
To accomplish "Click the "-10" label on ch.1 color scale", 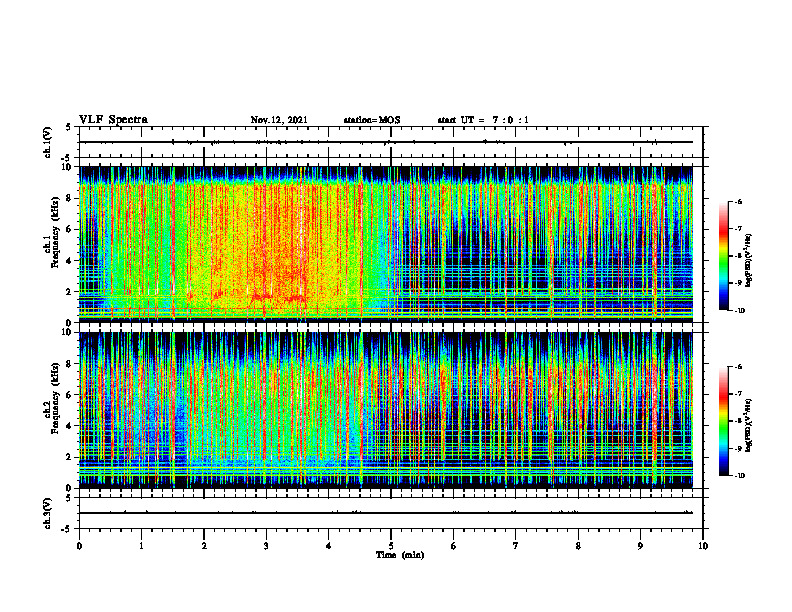I will click(739, 310).
